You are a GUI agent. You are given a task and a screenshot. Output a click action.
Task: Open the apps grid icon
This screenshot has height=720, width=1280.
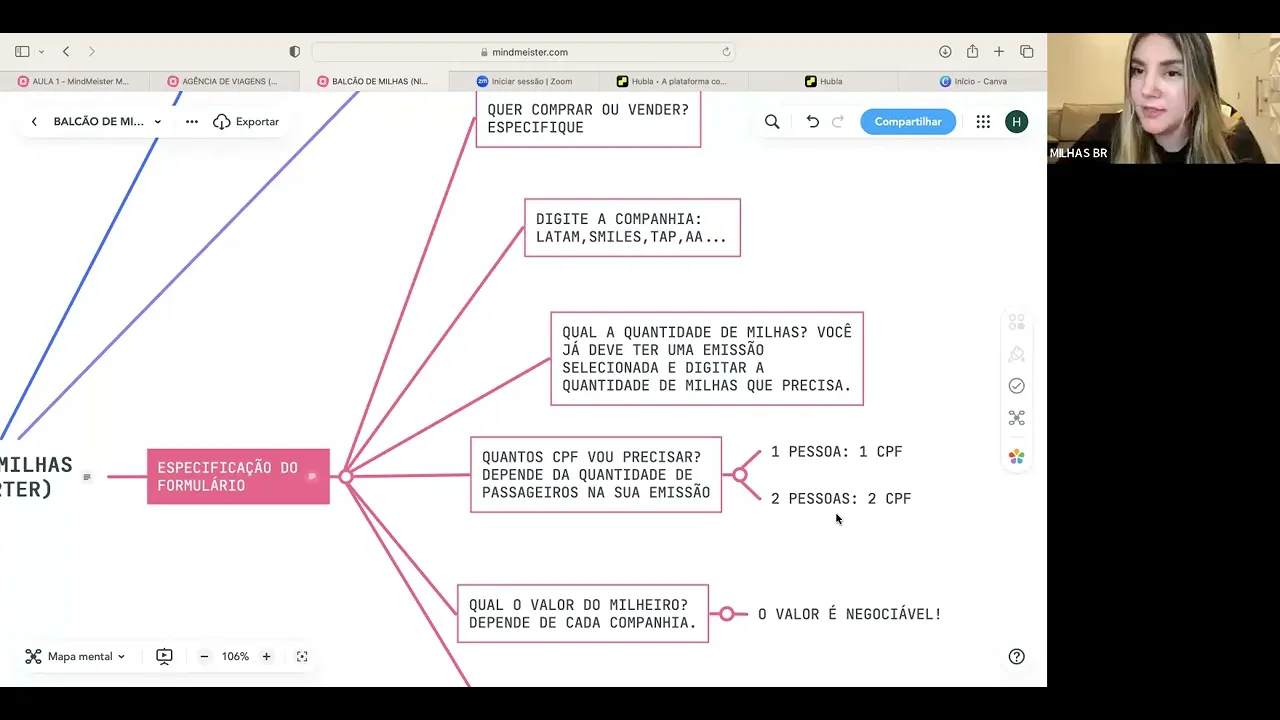point(983,122)
